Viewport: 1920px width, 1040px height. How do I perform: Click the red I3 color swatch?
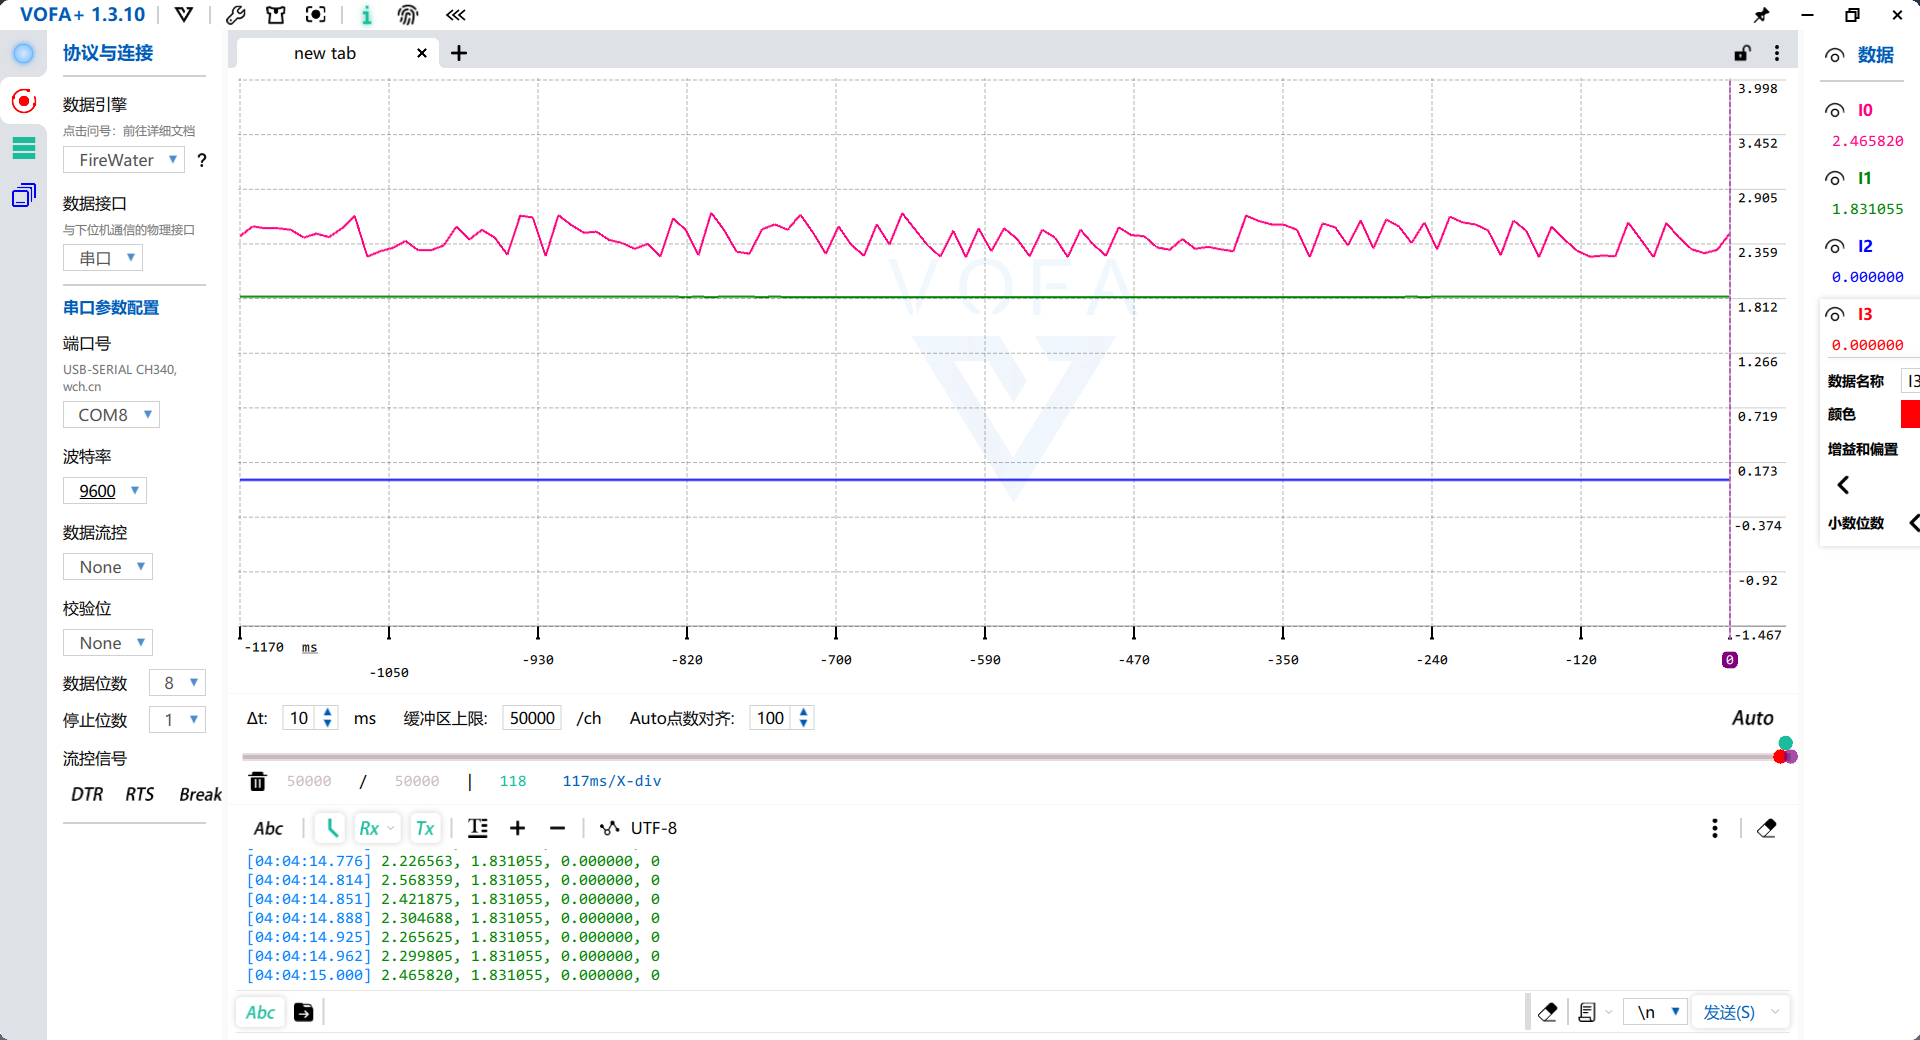[x=1910, y=414]
